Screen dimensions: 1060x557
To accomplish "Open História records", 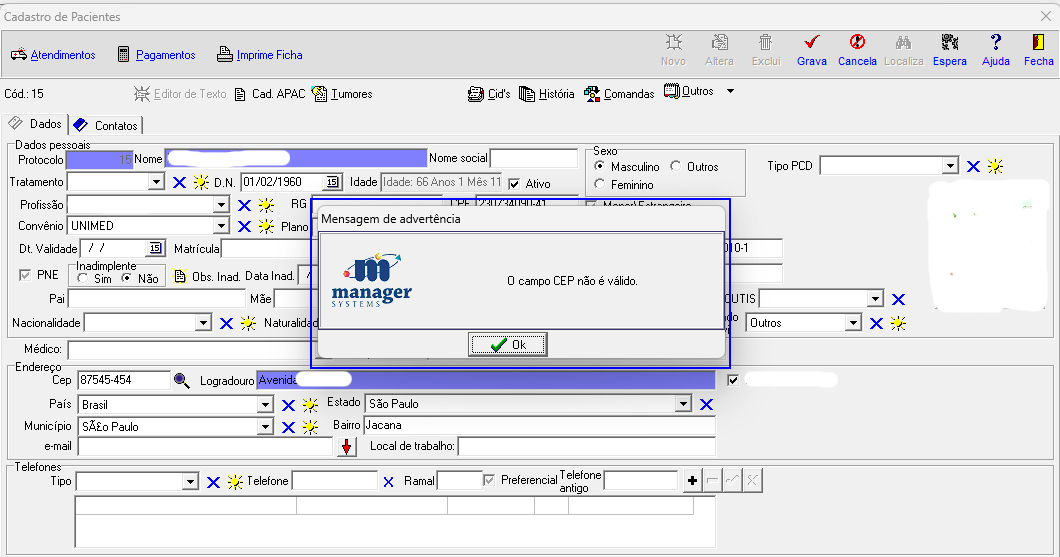I will [x=547, y=94].
